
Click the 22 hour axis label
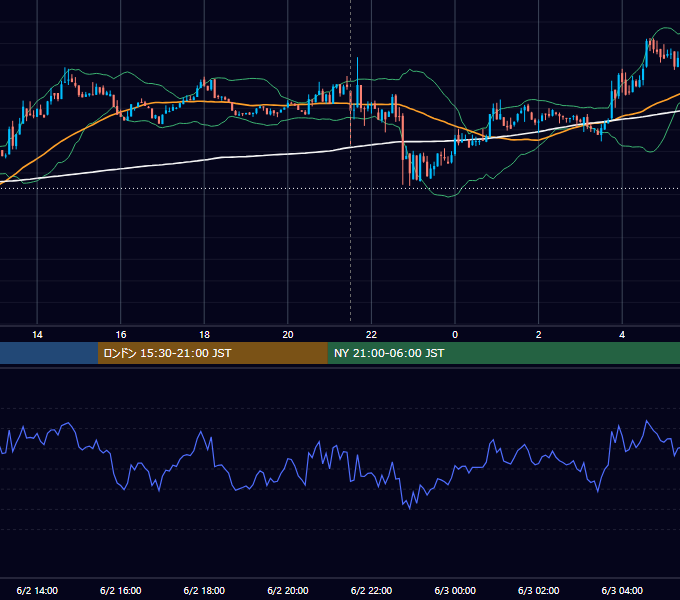point(371,335)
